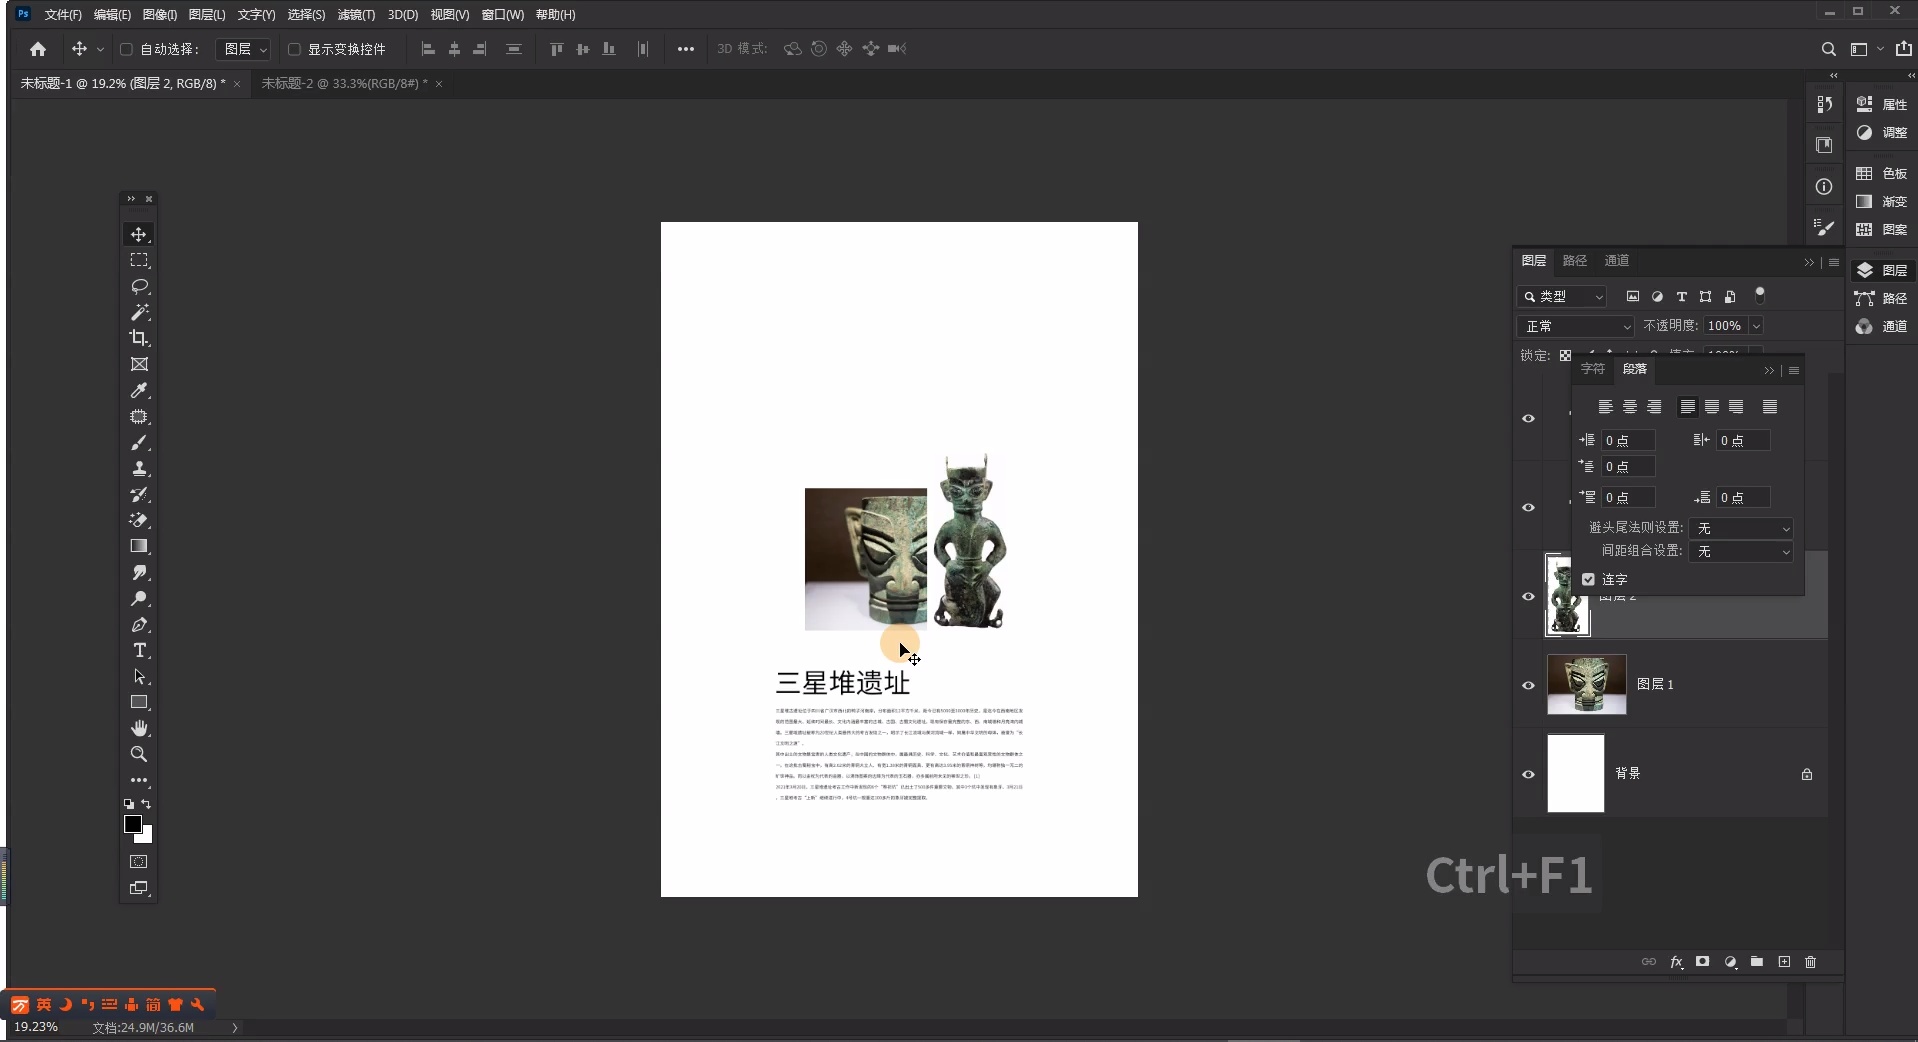Open the 不透明度 dropdown
1918x1042 pixels.
(1757, 326)
